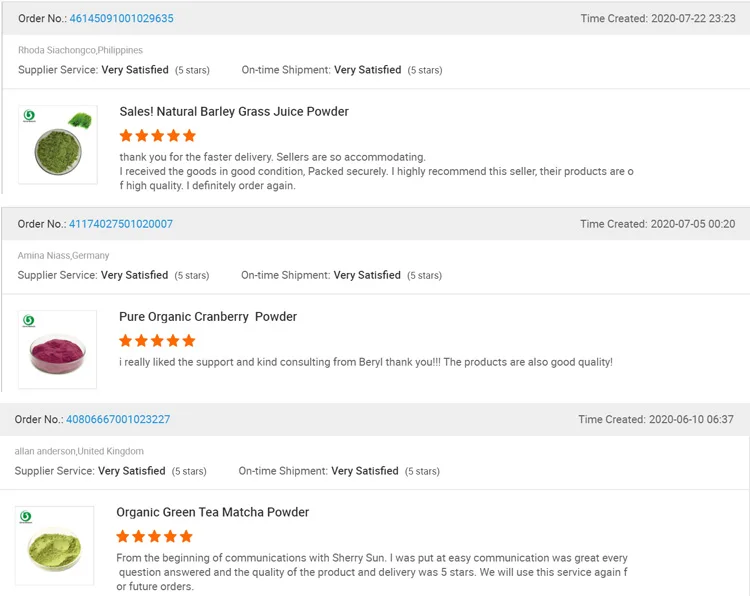The height and width of the screenshot is (600, 750).
Task: Click the green brand logo on barley image
Action: click(29, 115)
